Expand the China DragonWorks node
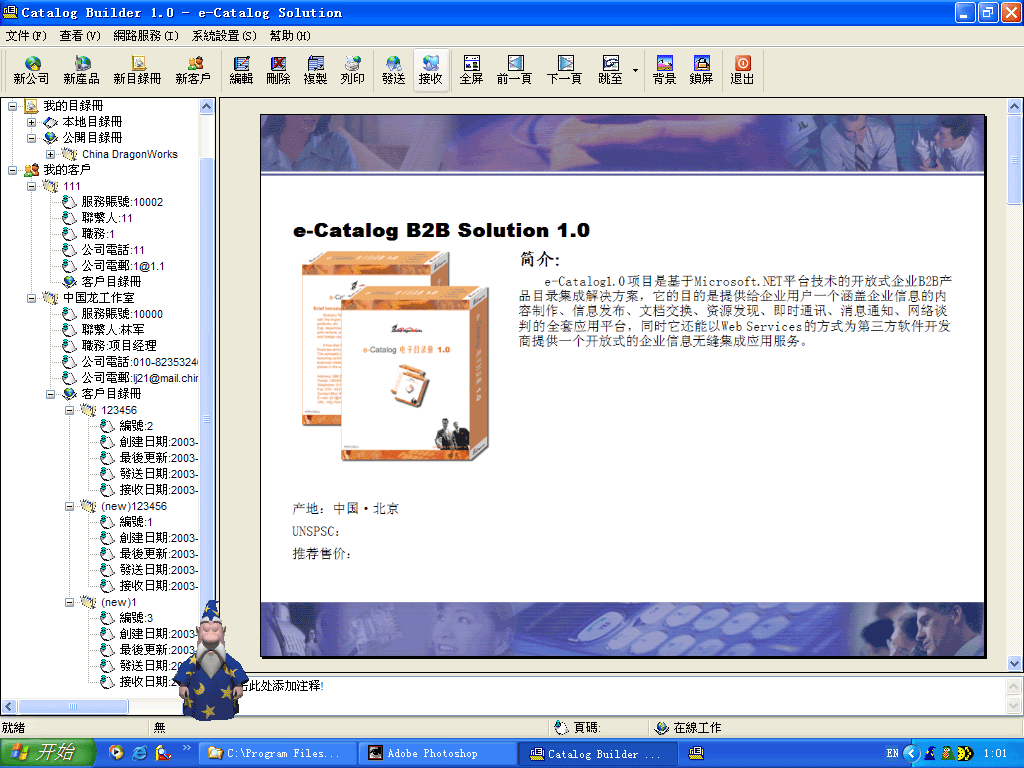 [x=50, y=154]
